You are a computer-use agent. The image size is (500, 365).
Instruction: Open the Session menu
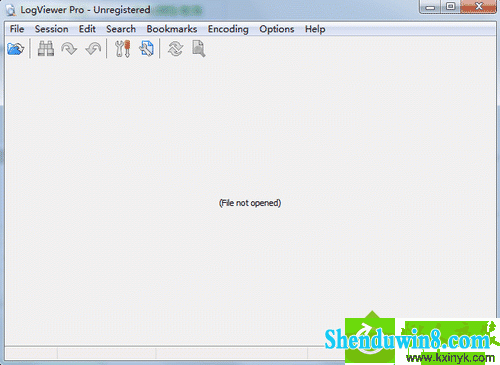coord(52,29)
